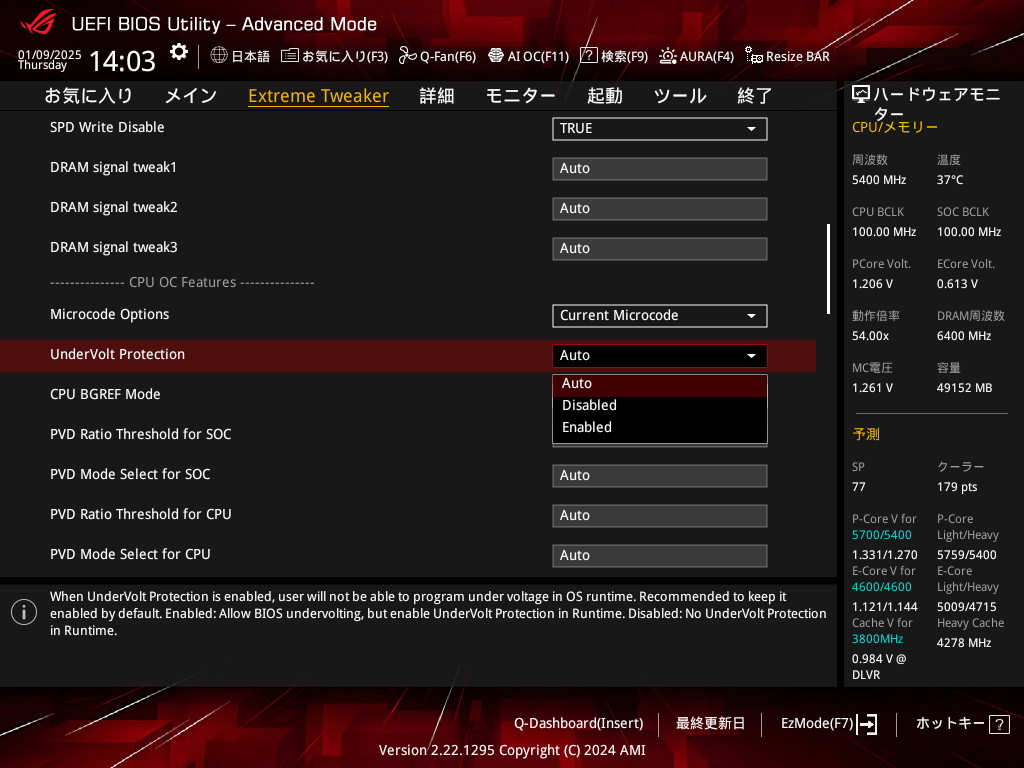This screenshot has width=1024, height=768.
Task: Open AURA lighting settings icon
Action: point(667,56)
